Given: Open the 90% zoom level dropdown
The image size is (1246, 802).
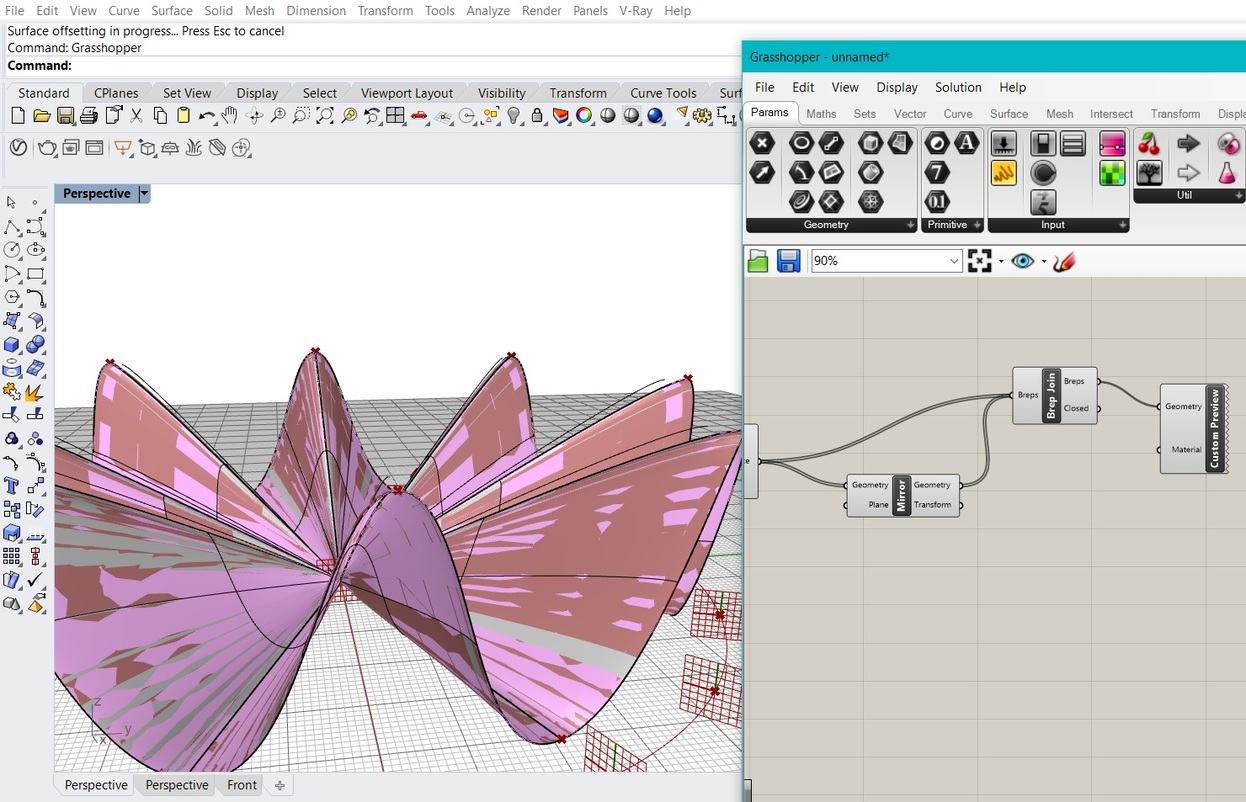Looking at the screenshot, I should 953,262.
